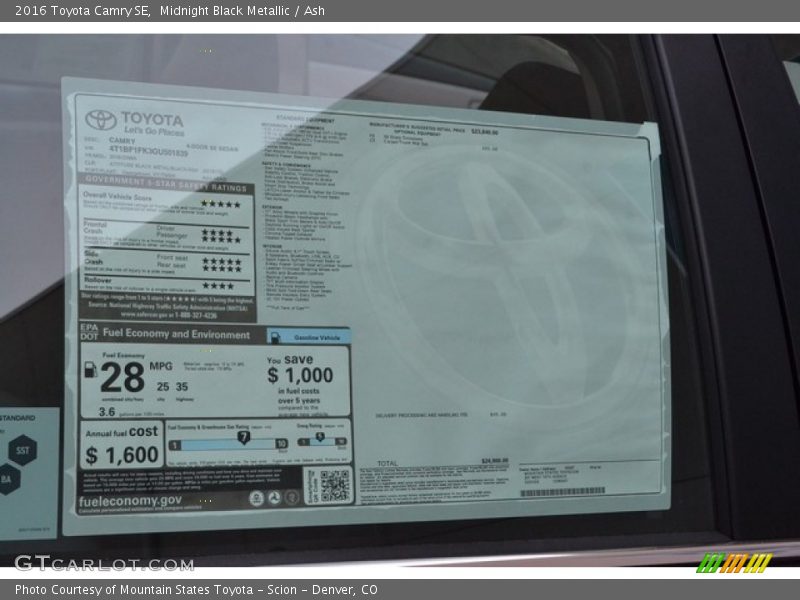Click the EPA DOT label icon
The image size is (800, 600).
(x=87, y=333)
